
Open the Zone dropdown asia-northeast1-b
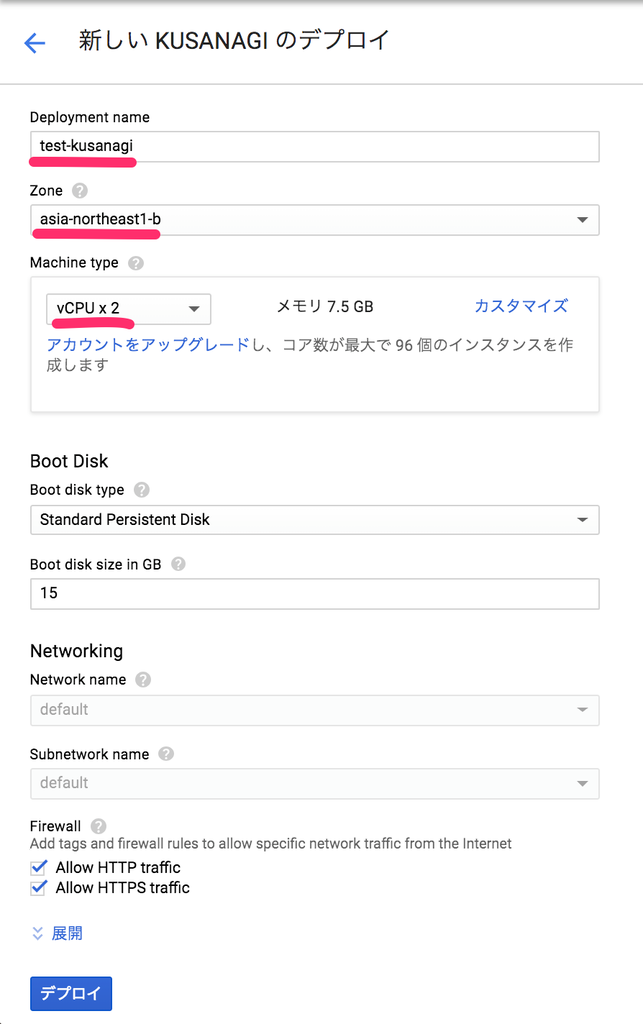pyautogui.click(x=315, y=220)
